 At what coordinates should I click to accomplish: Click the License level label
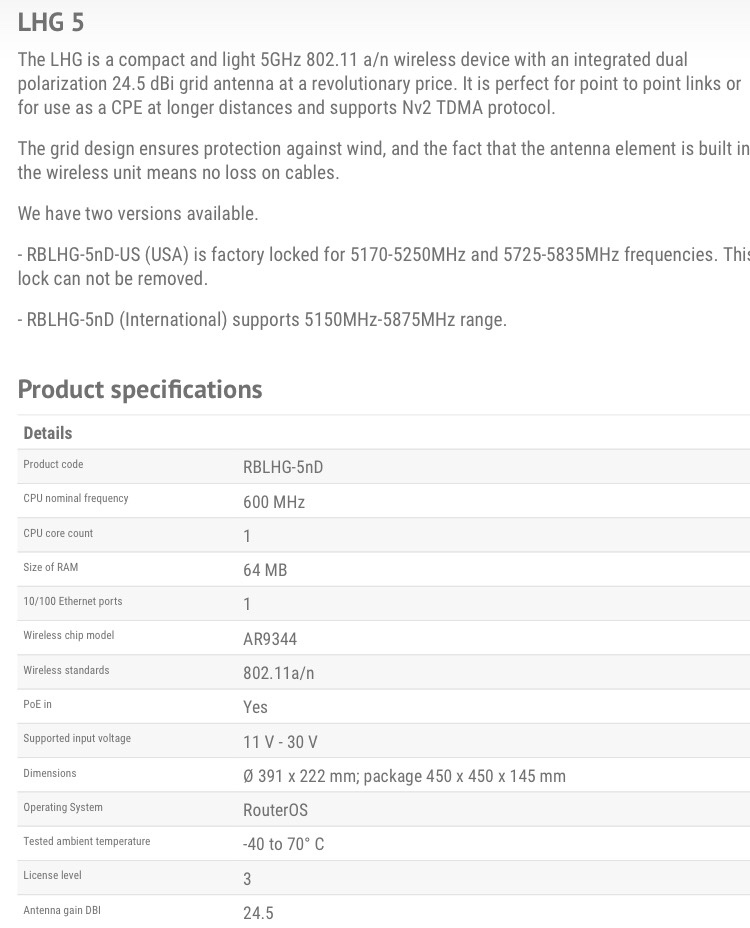(53, 875)
